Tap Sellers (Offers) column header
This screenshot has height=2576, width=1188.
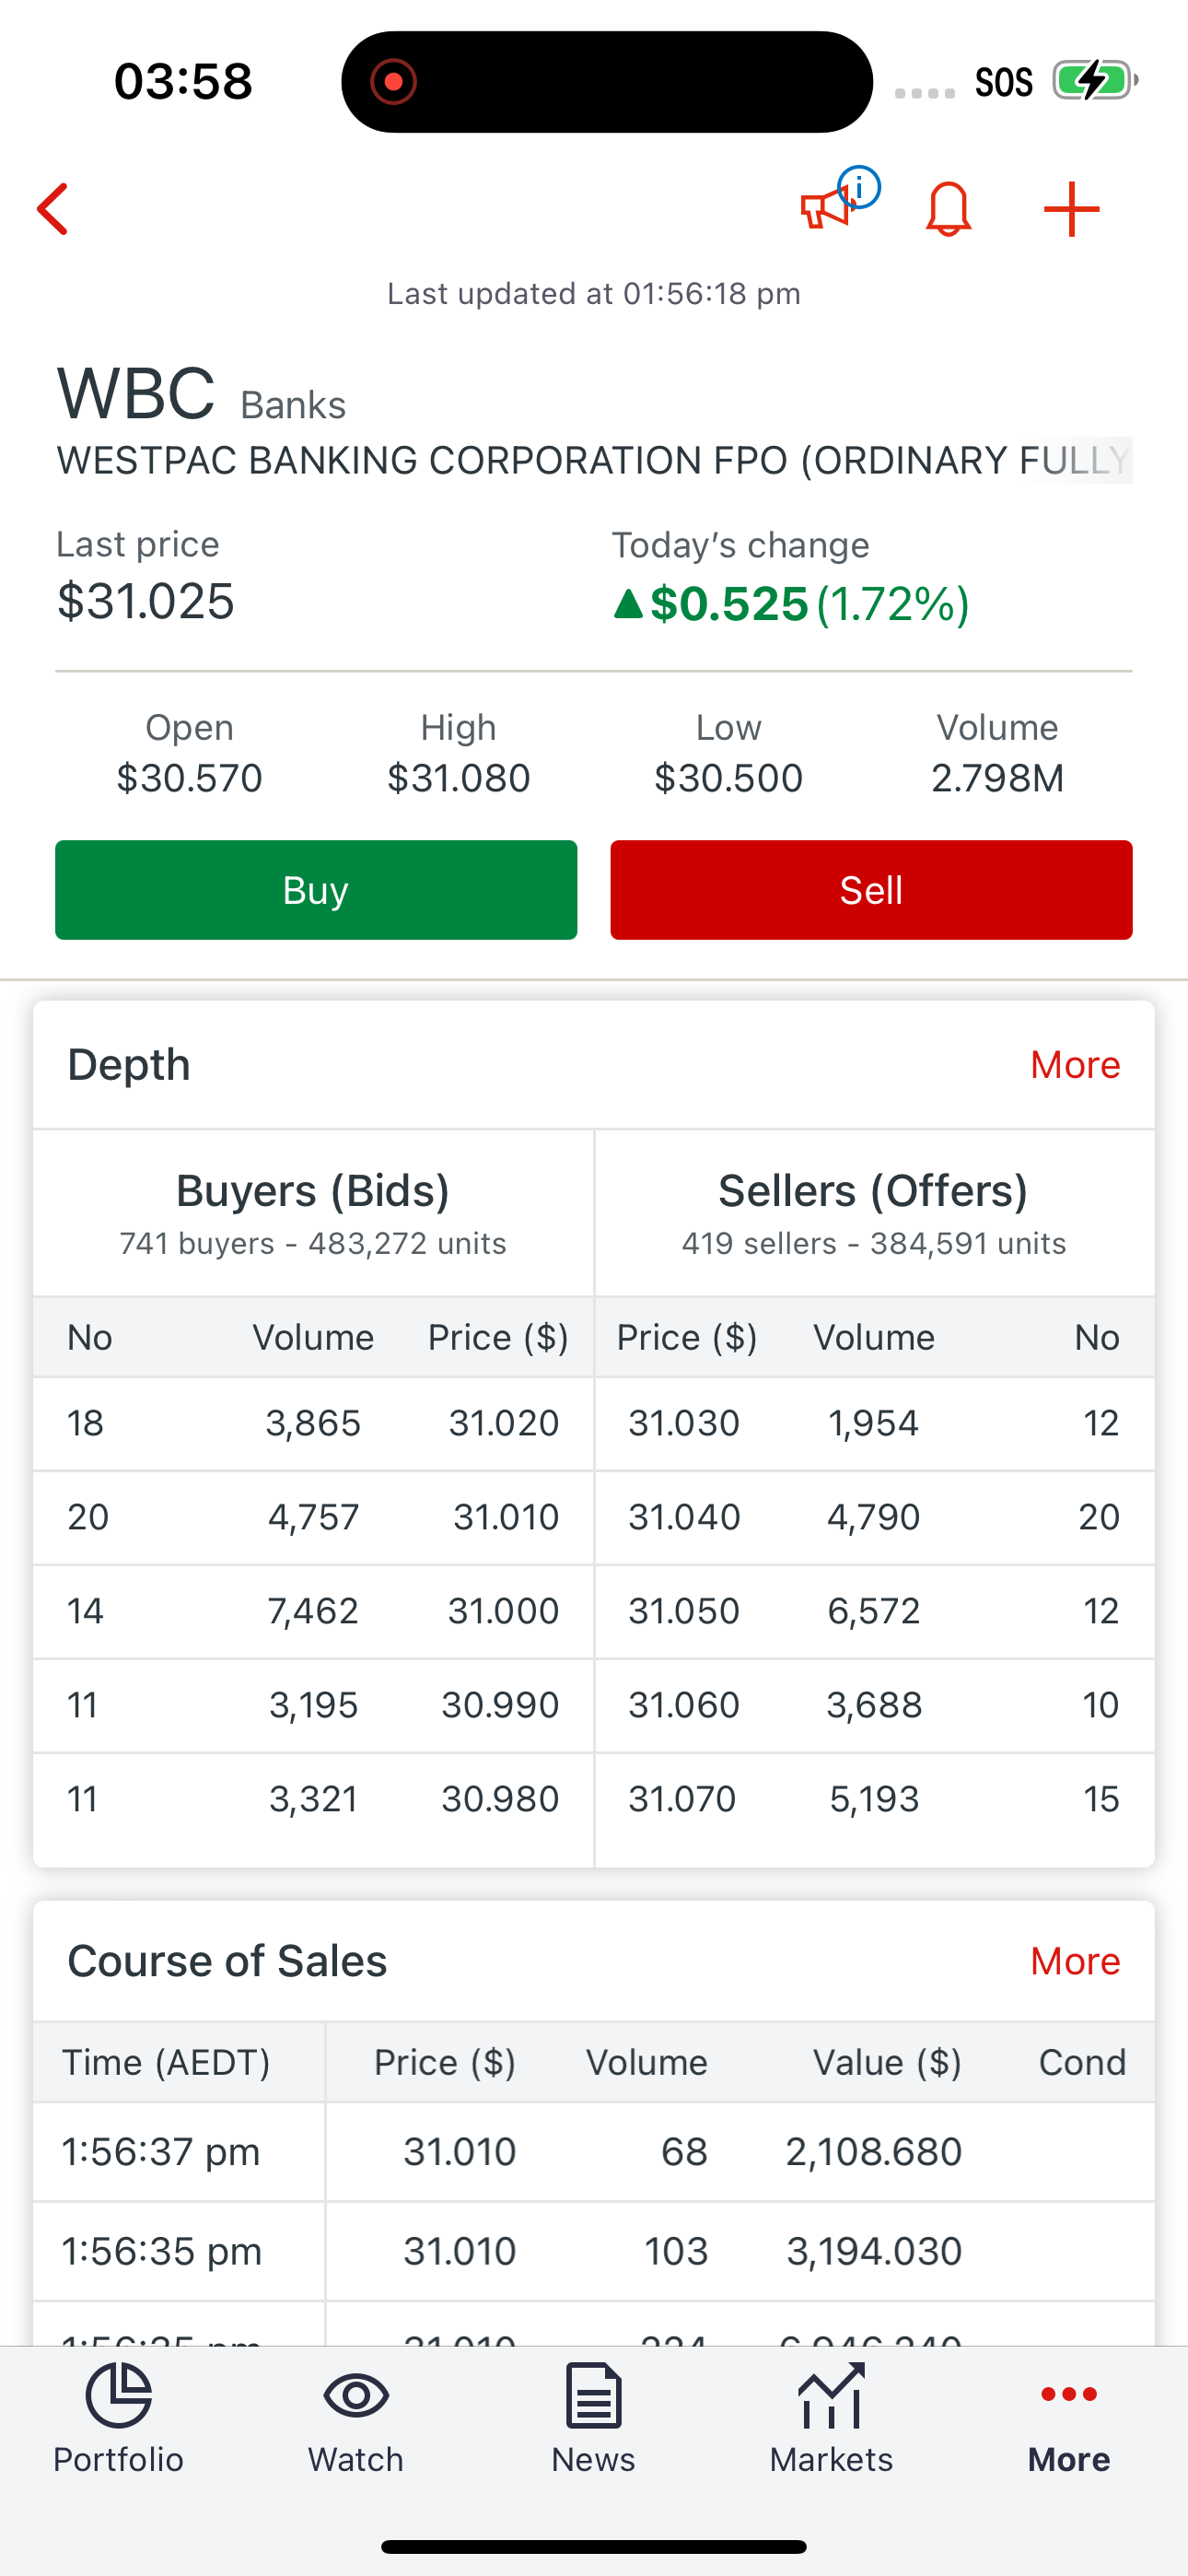873,1191
